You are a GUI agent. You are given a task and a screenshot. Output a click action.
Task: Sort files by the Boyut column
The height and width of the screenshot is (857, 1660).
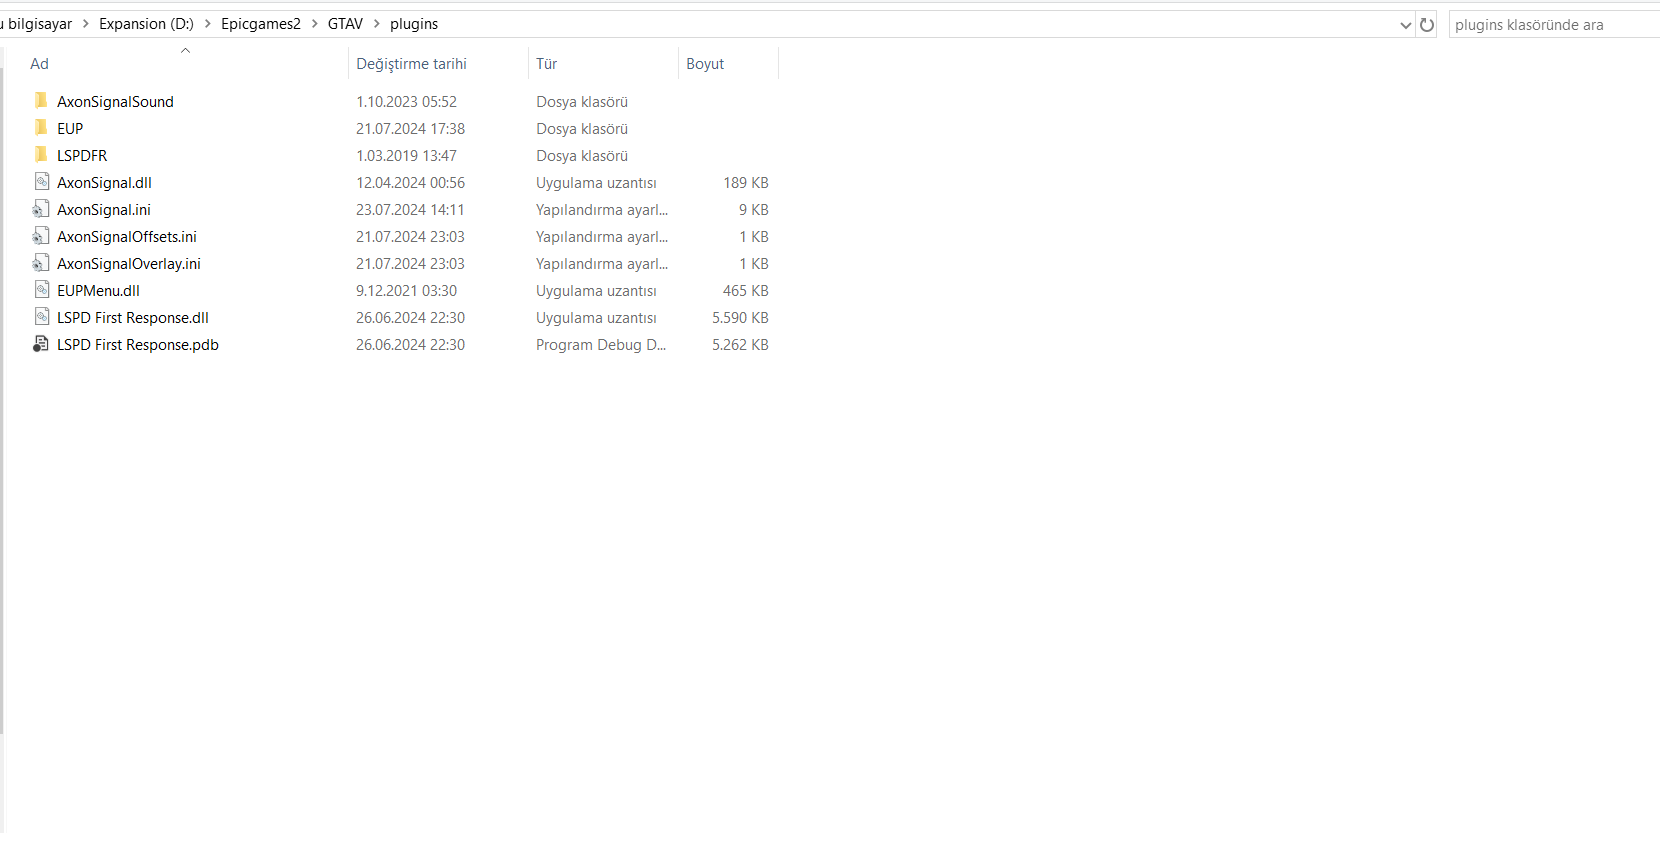(x=705, y=64)
